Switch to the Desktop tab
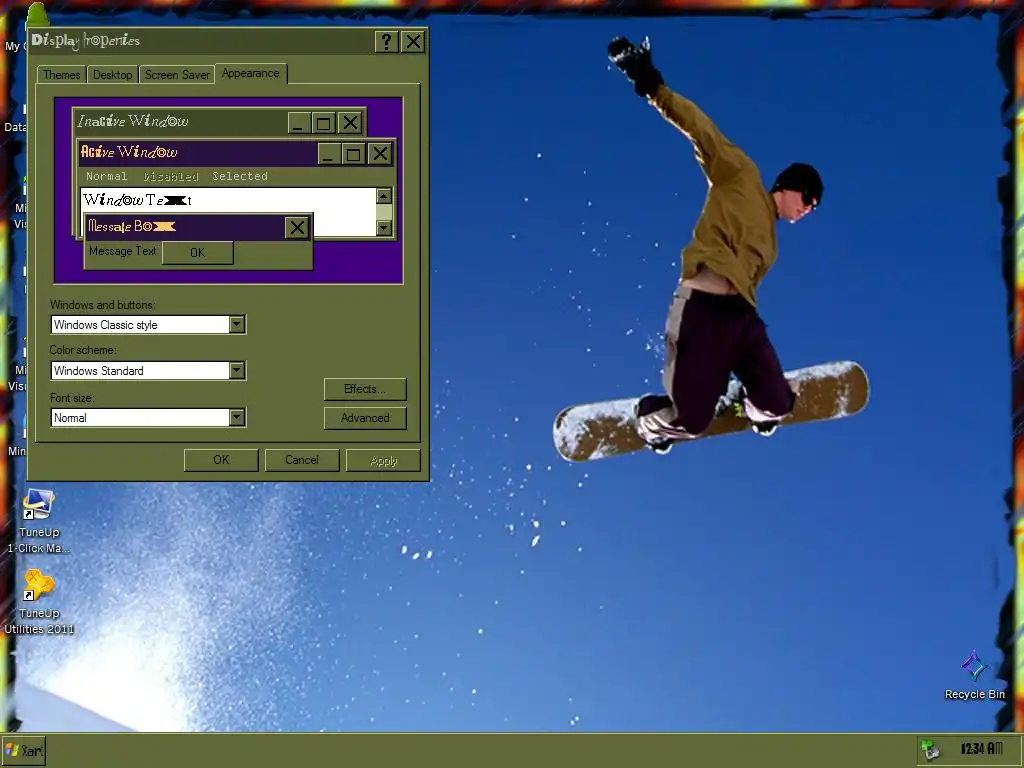The height and width of the screenshot is (768, 1024). pyautogui.click(x=112, y=74)
